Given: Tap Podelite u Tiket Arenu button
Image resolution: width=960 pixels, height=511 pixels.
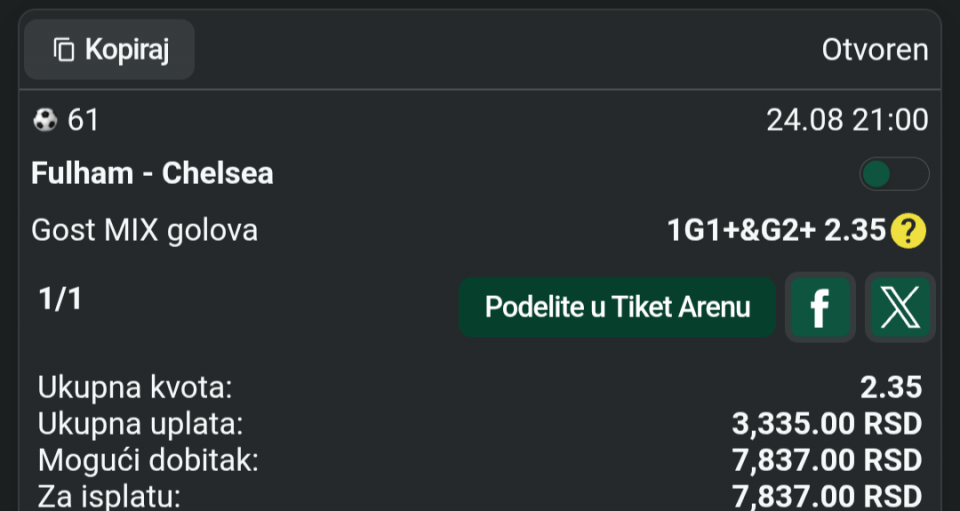Looking at the screenshot, I should click(x=618, y=307).
